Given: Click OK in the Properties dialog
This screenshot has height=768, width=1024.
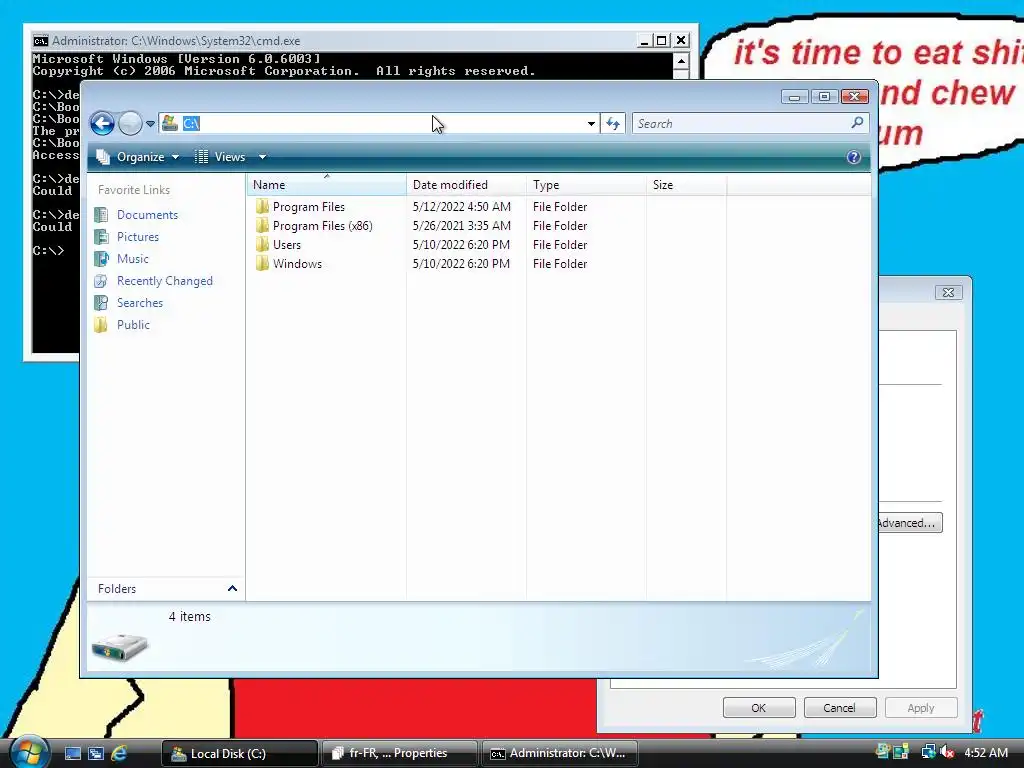Looking at the screenshot, I should coord(759,708).
